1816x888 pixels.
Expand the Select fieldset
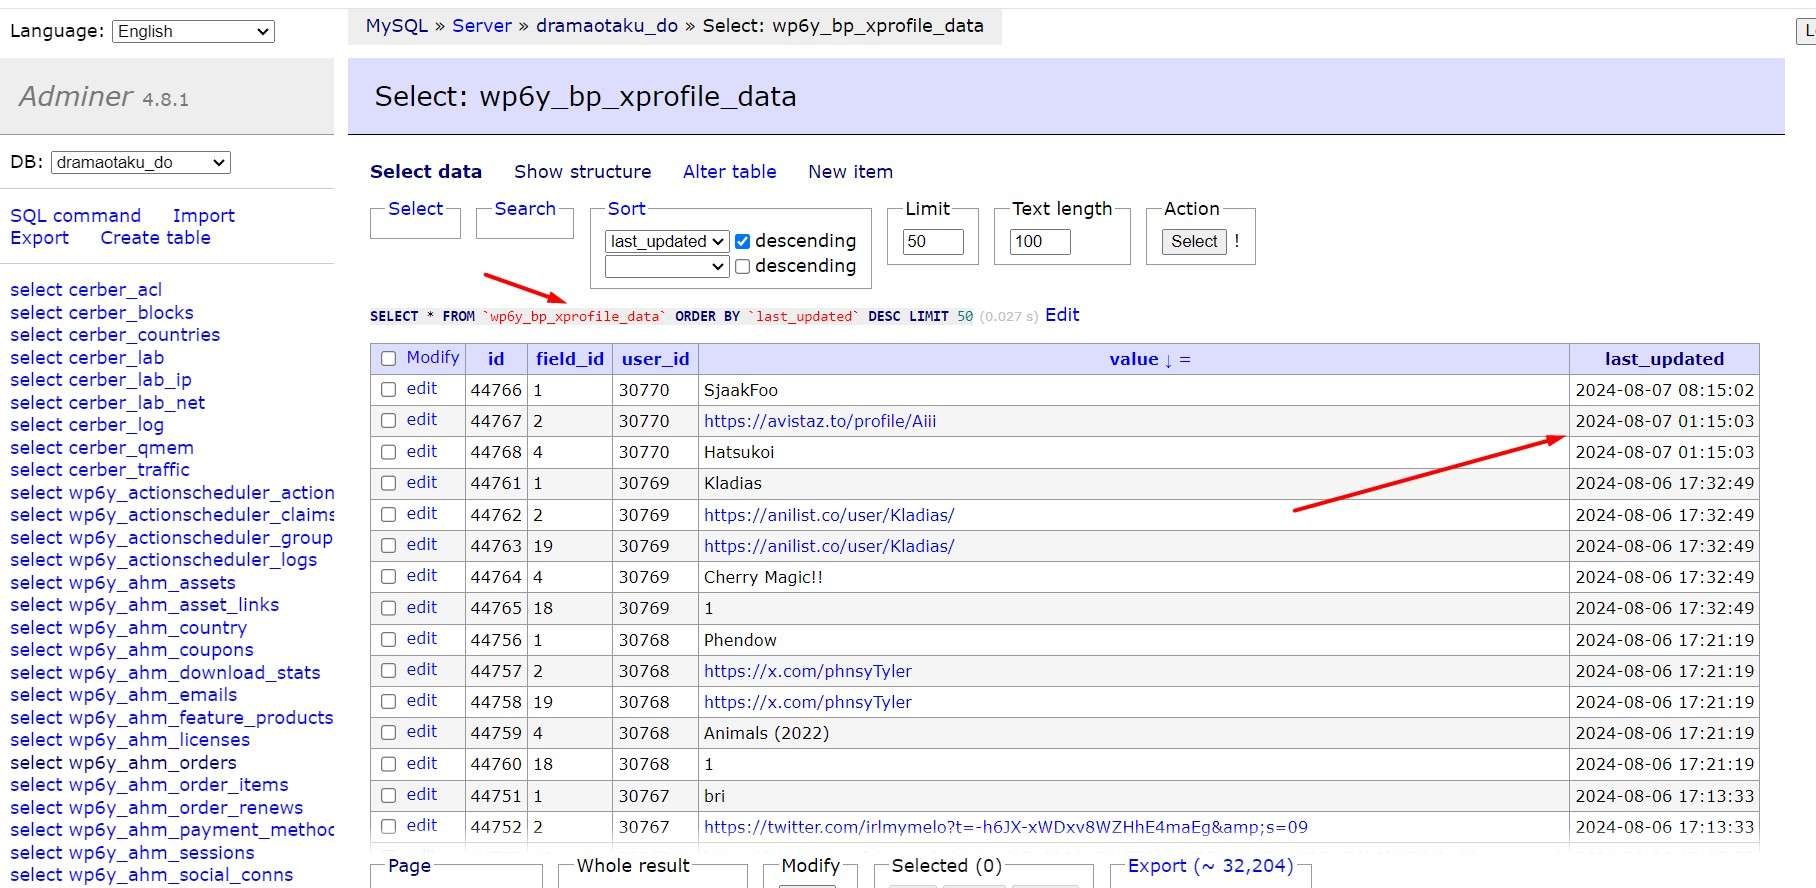tap(415, 209)
